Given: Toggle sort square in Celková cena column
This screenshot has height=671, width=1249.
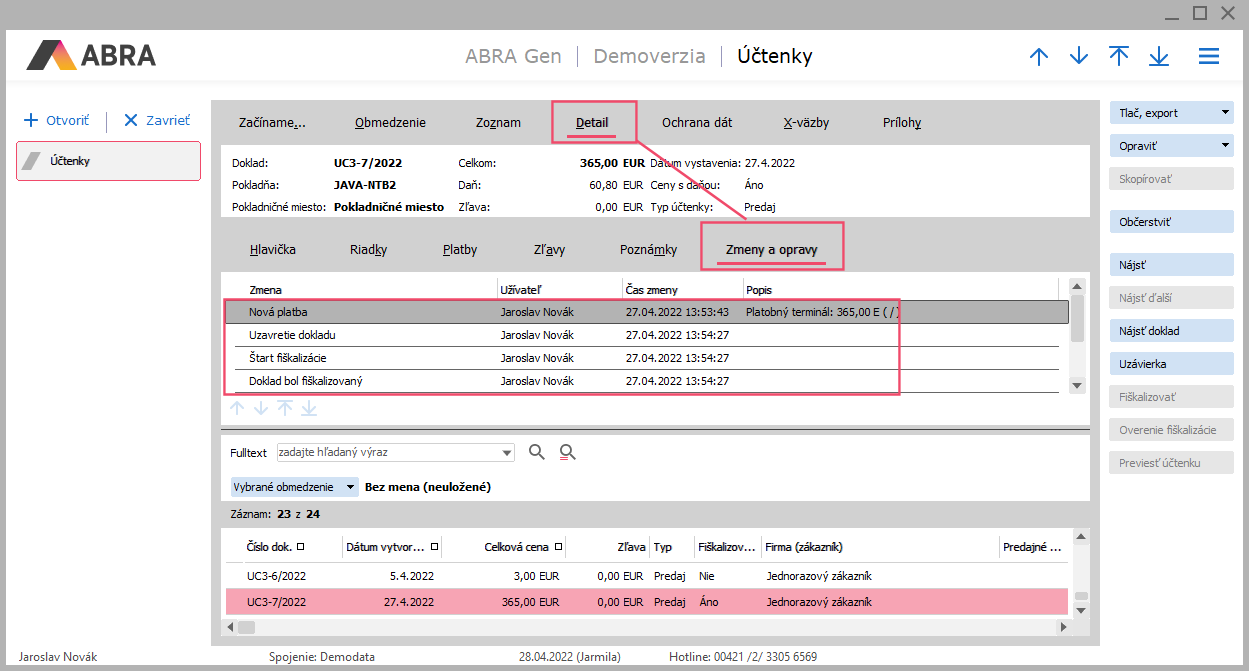Looking at the screenshot, I should [x=558, y=547].
